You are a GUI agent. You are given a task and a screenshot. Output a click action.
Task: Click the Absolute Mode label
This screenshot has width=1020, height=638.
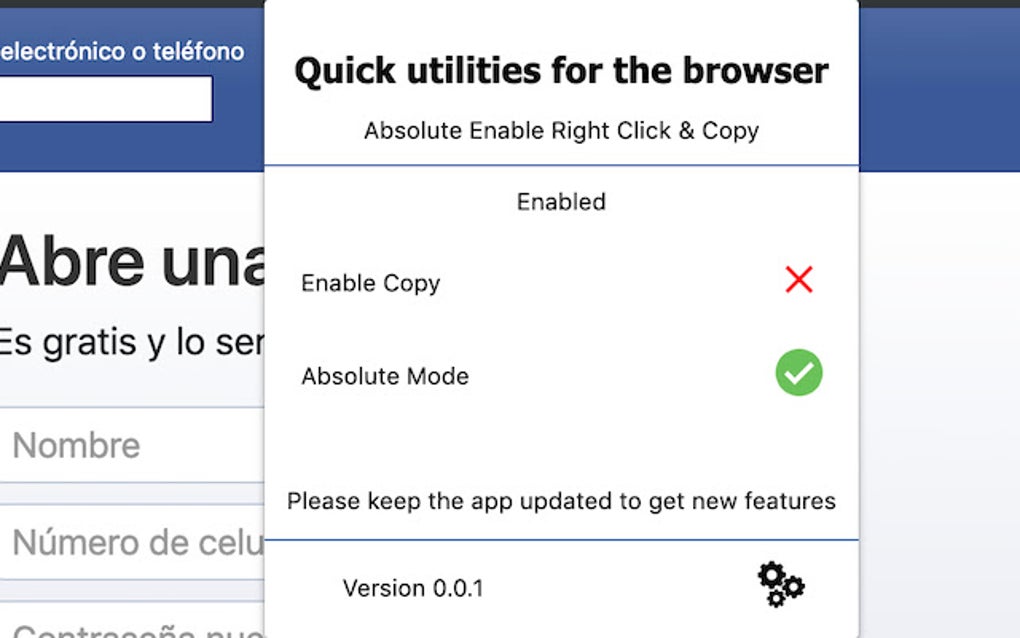coord(385,376)
